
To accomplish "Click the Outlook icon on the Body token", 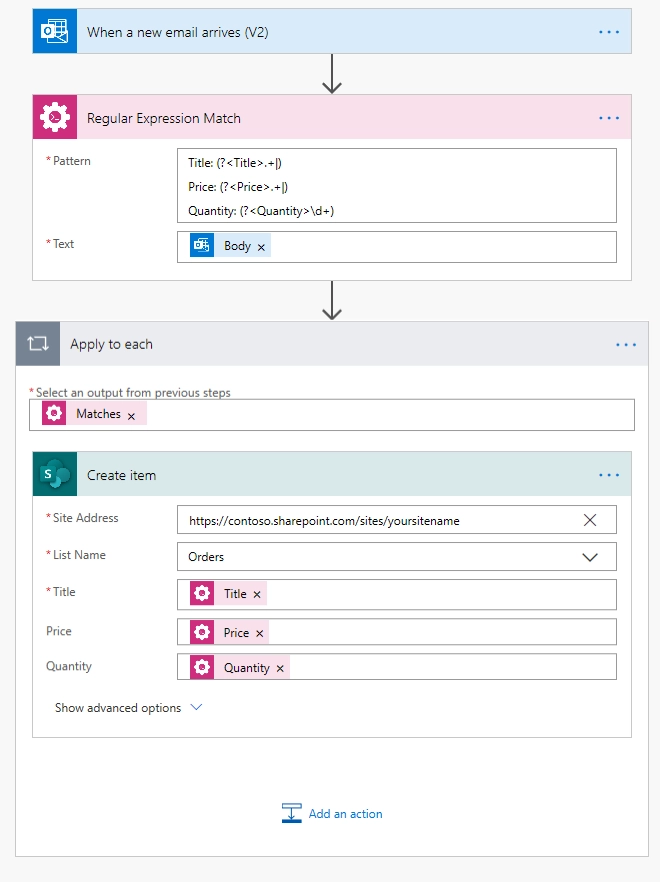I will pos(201,245).
